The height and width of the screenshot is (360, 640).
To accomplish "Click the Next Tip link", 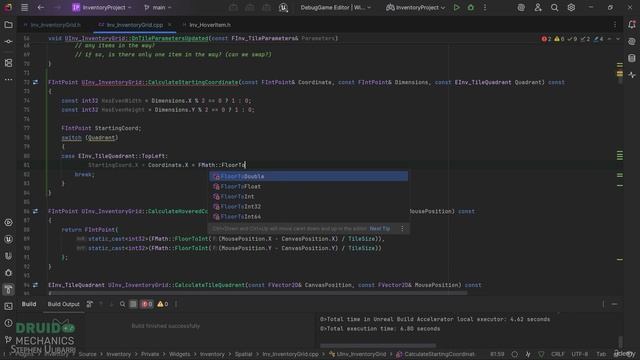I will coord(380,229).
